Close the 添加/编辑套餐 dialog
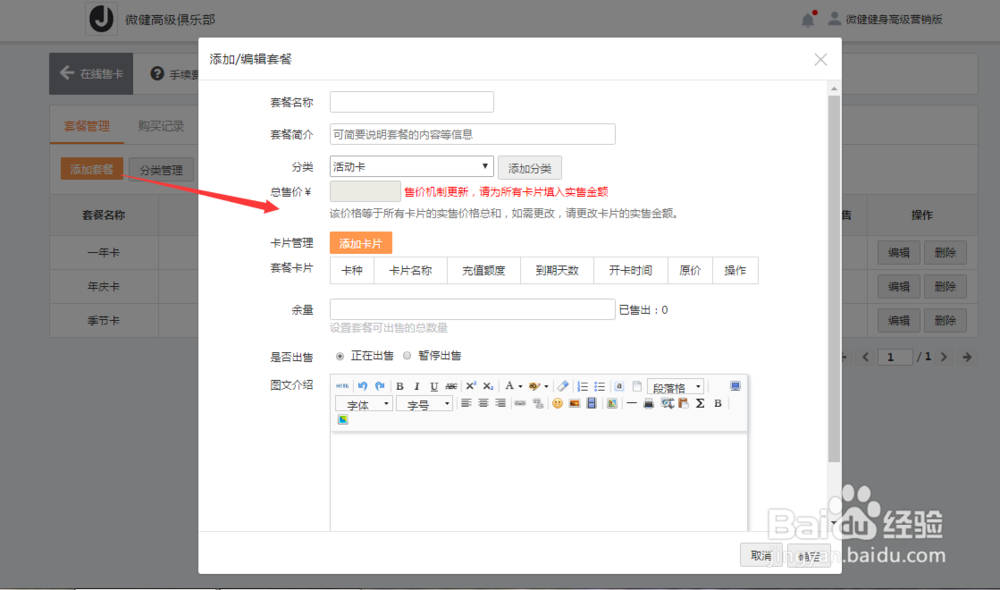The height and width of the screenshot is (590, 1000). coord(821,60)
